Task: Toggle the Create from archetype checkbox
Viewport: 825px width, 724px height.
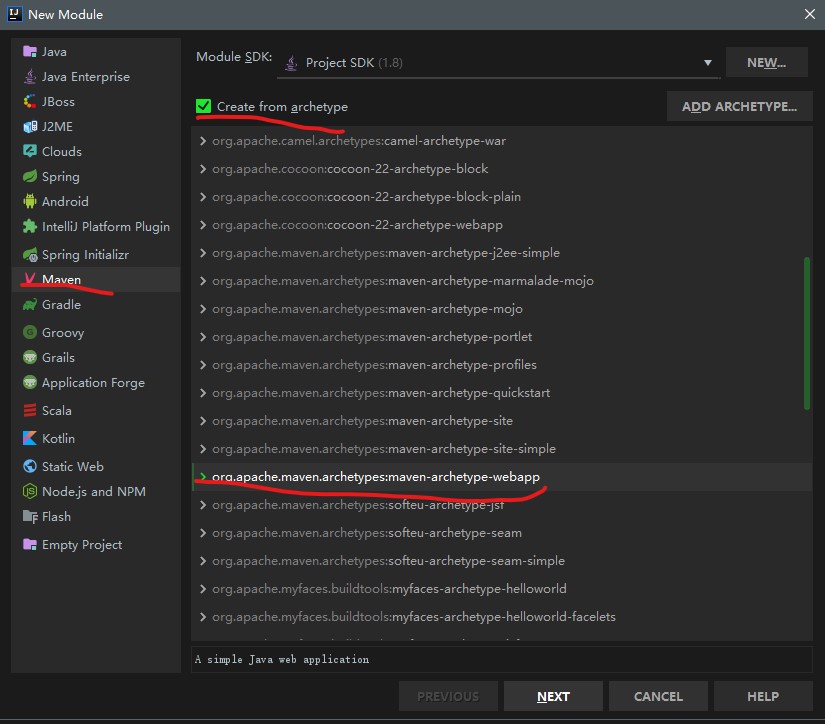Action: (x=203, y=106)
